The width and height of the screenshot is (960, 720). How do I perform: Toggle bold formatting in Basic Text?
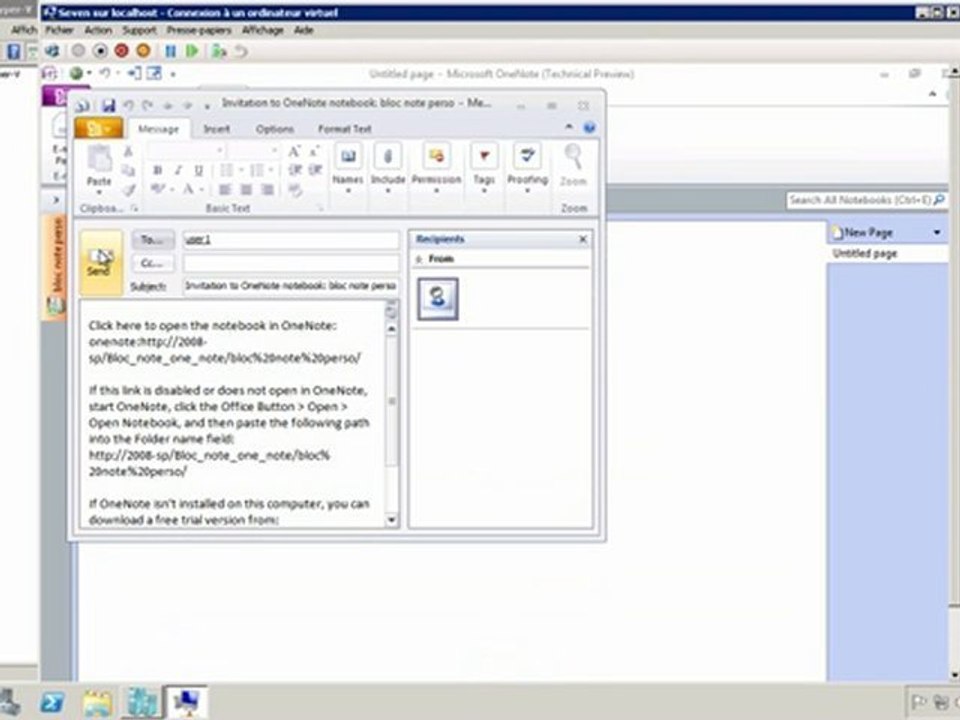pyautogui.click(x=157, y=170)
